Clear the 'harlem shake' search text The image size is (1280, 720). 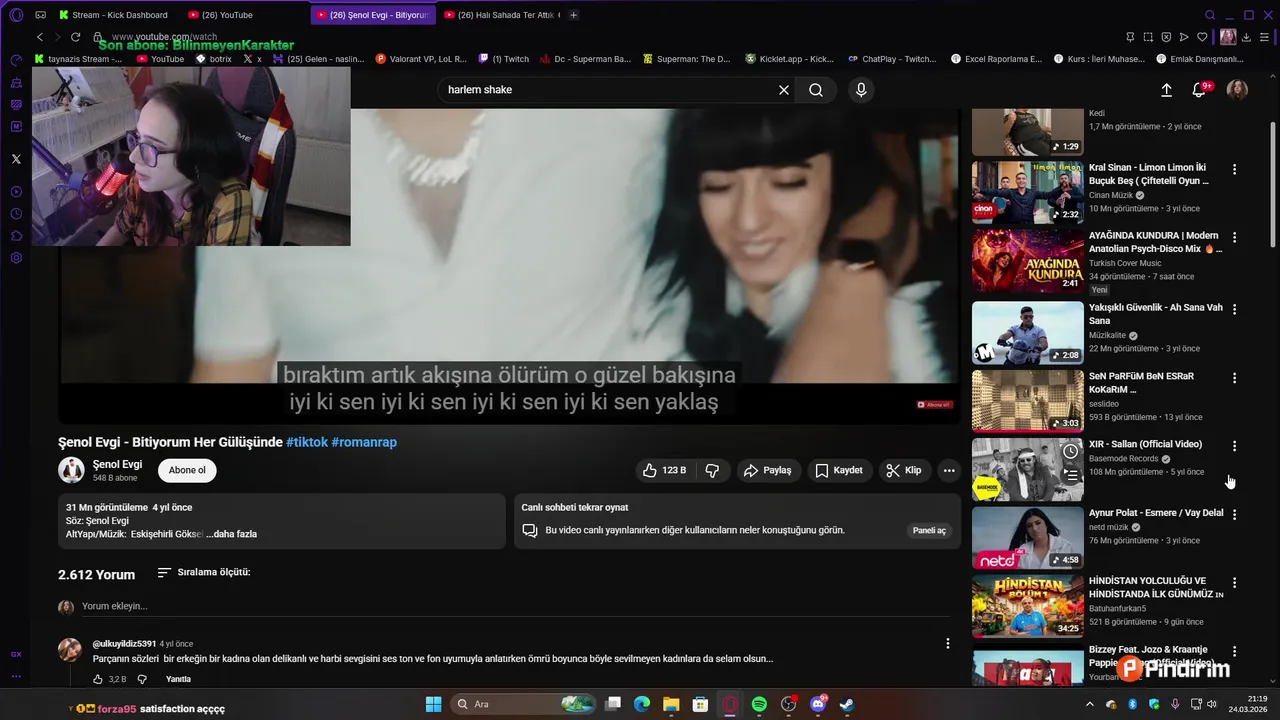[x=784, y=90]
